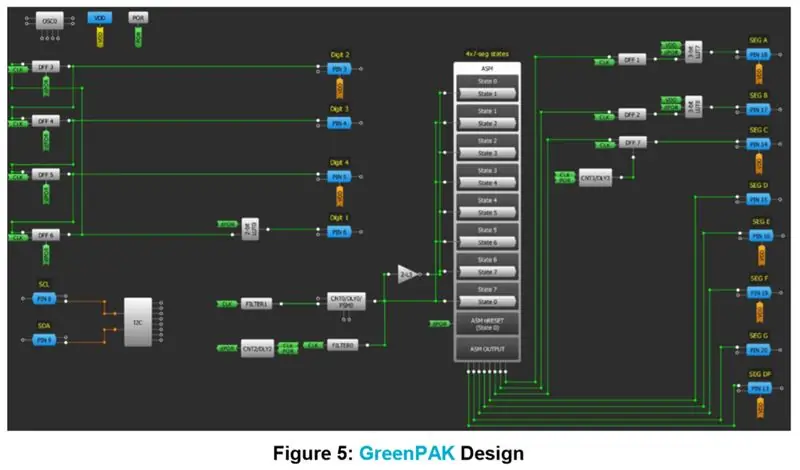800x470 pixels.
Task: Click the 3-bit LUT feeding SEG B
Action: click(x=693, y=107)
